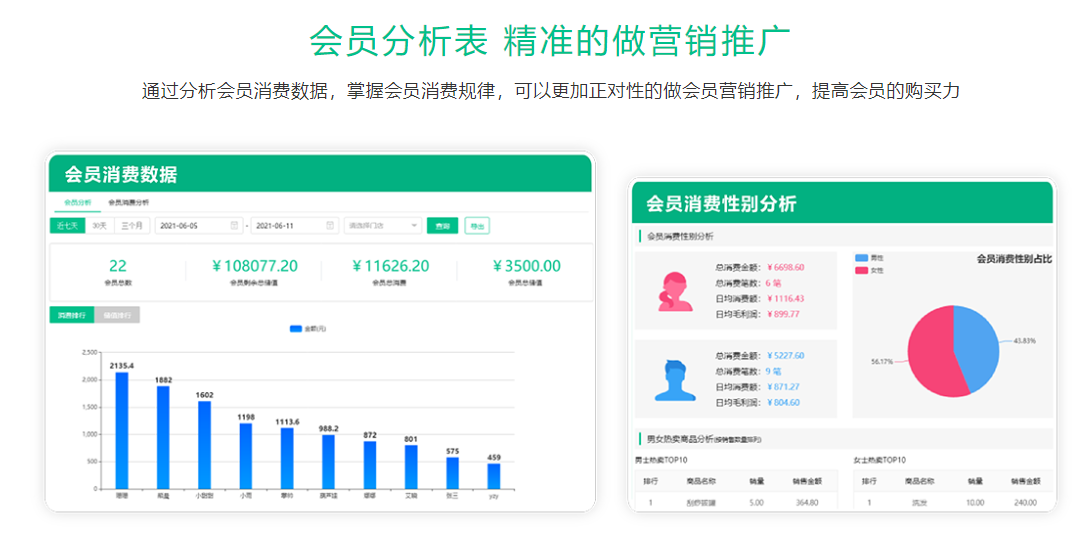
Task: Click the start date field 2021-06-05
Action: (x=198, y=225)
